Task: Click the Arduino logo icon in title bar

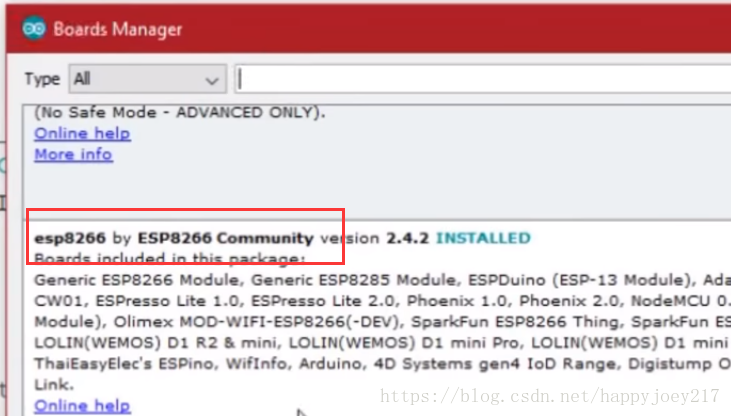Action: click(34, 28)
